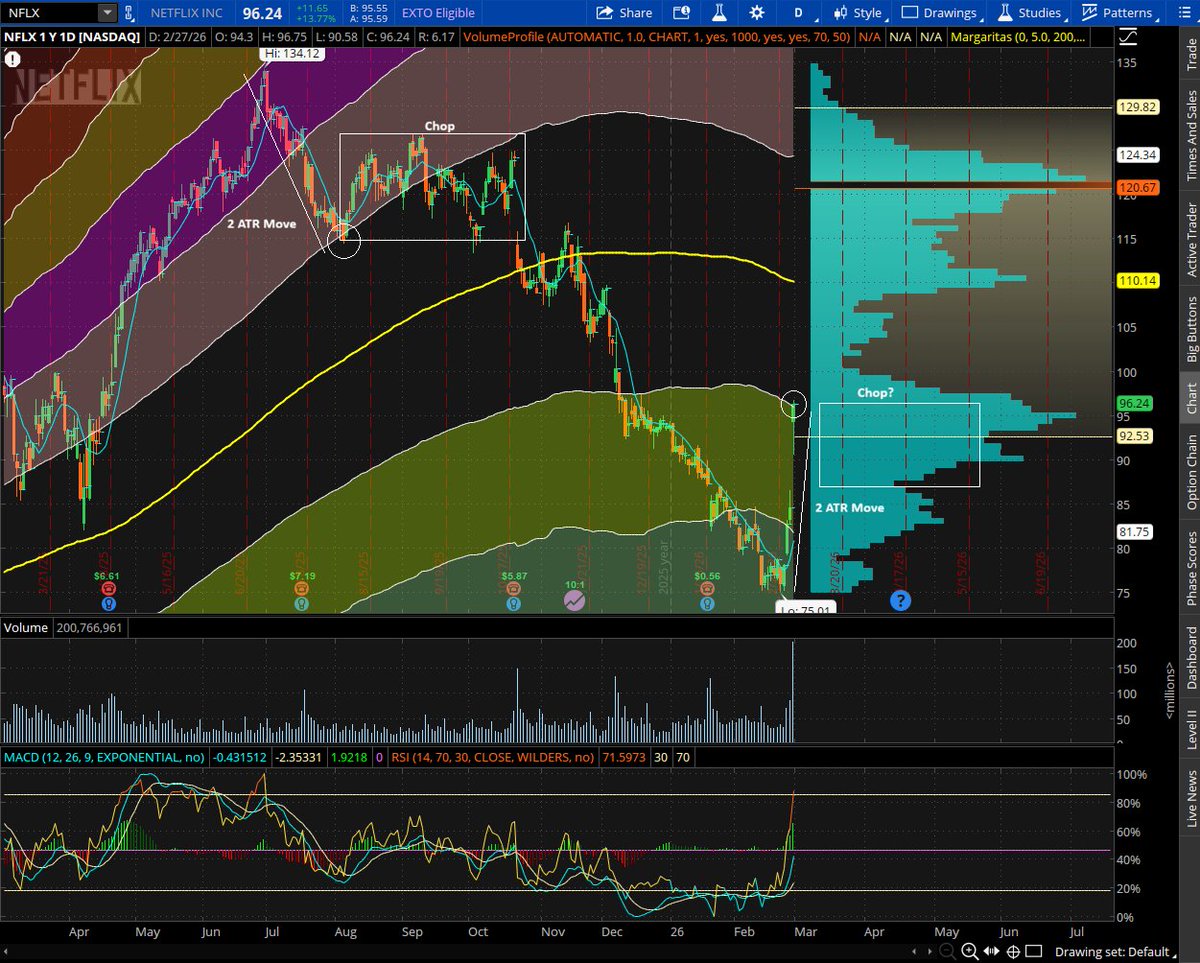
Task: Click the zoom magnifier icon bottom right
Action: point(972,951)
